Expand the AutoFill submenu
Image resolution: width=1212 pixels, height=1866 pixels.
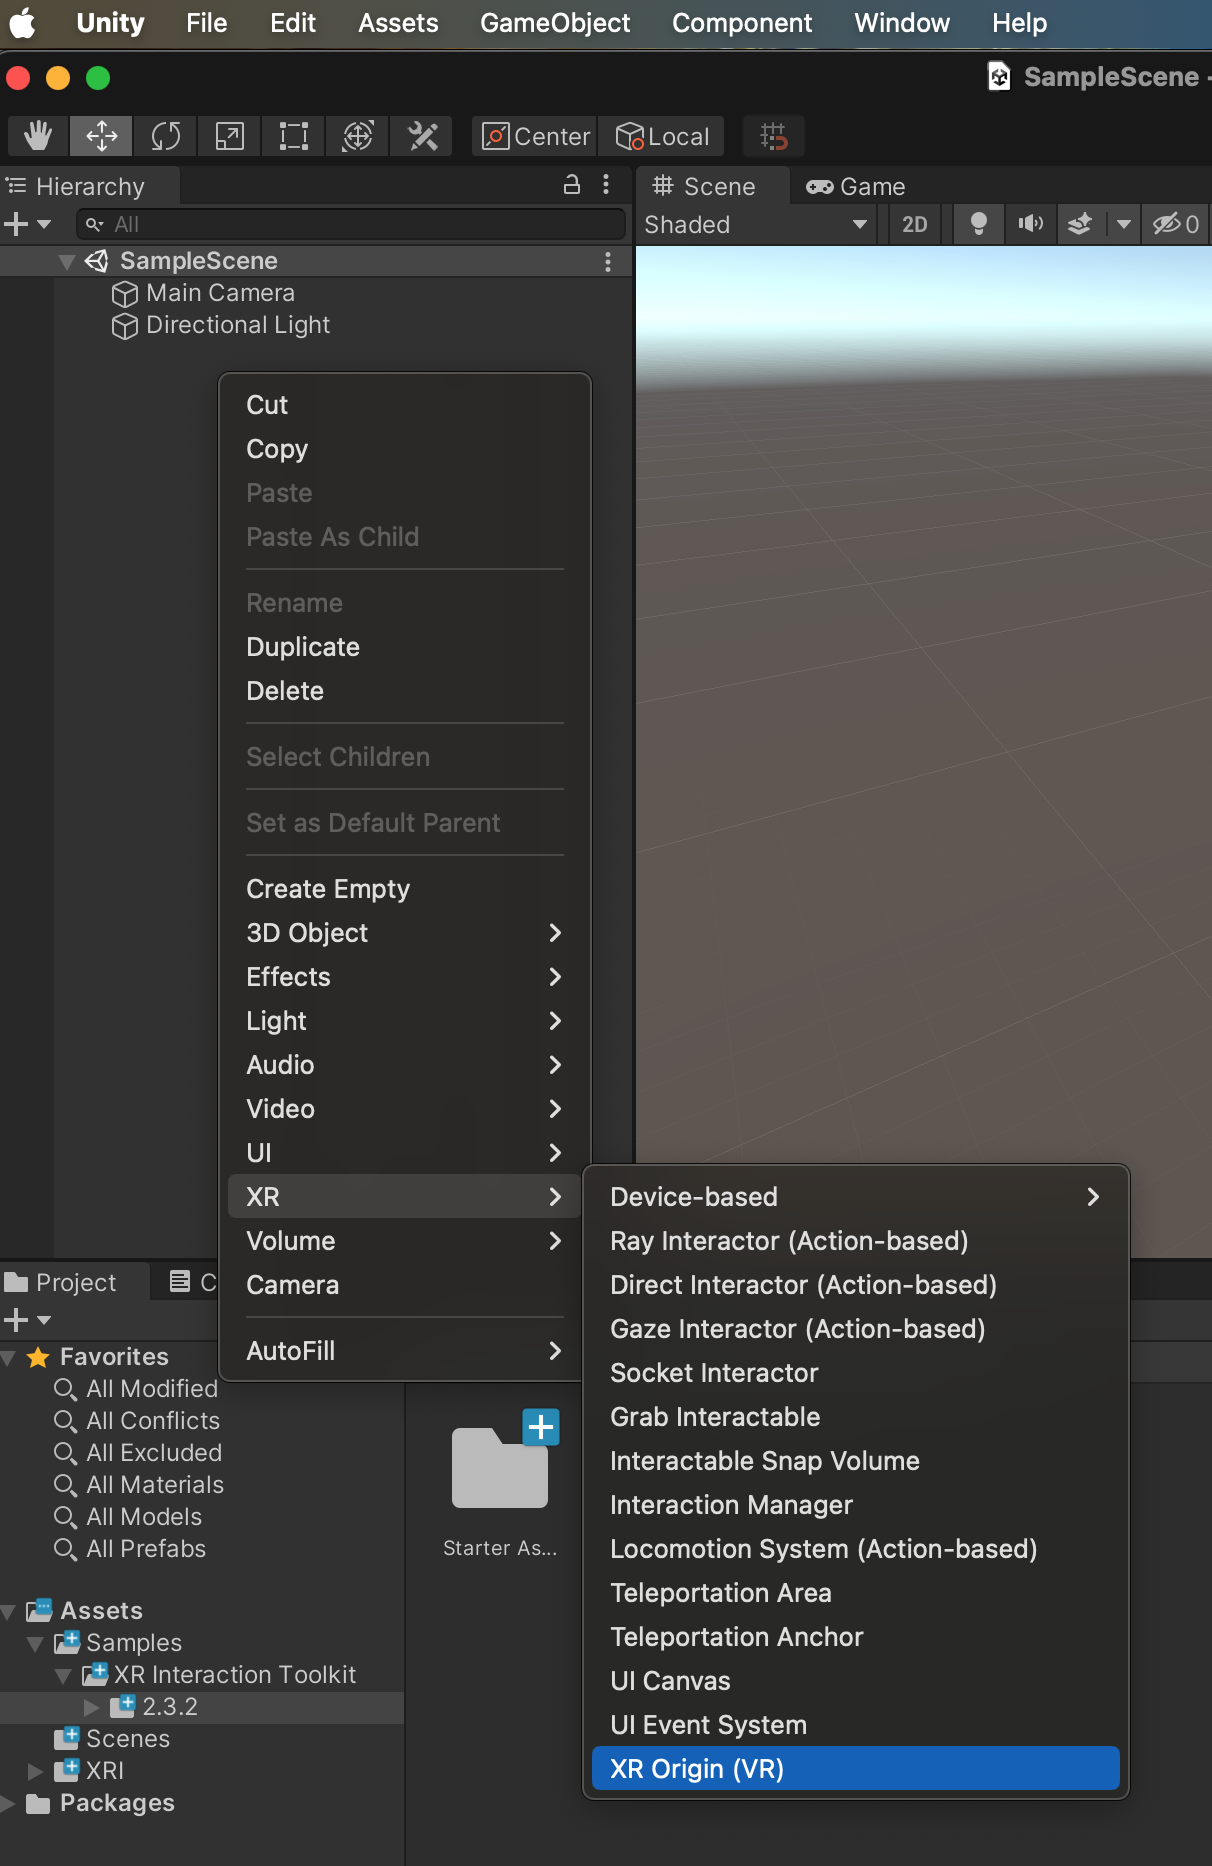coord(405,1351)
